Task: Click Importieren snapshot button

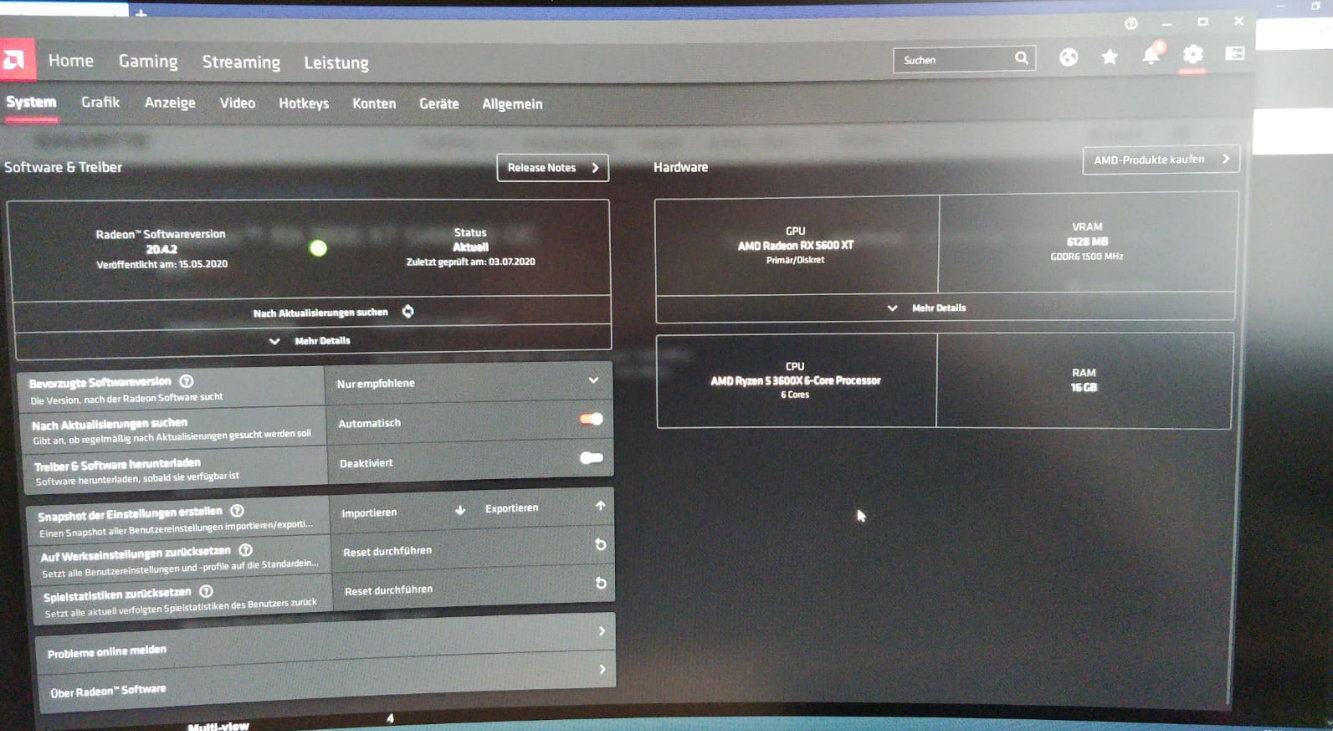Action: pos(369,513)
